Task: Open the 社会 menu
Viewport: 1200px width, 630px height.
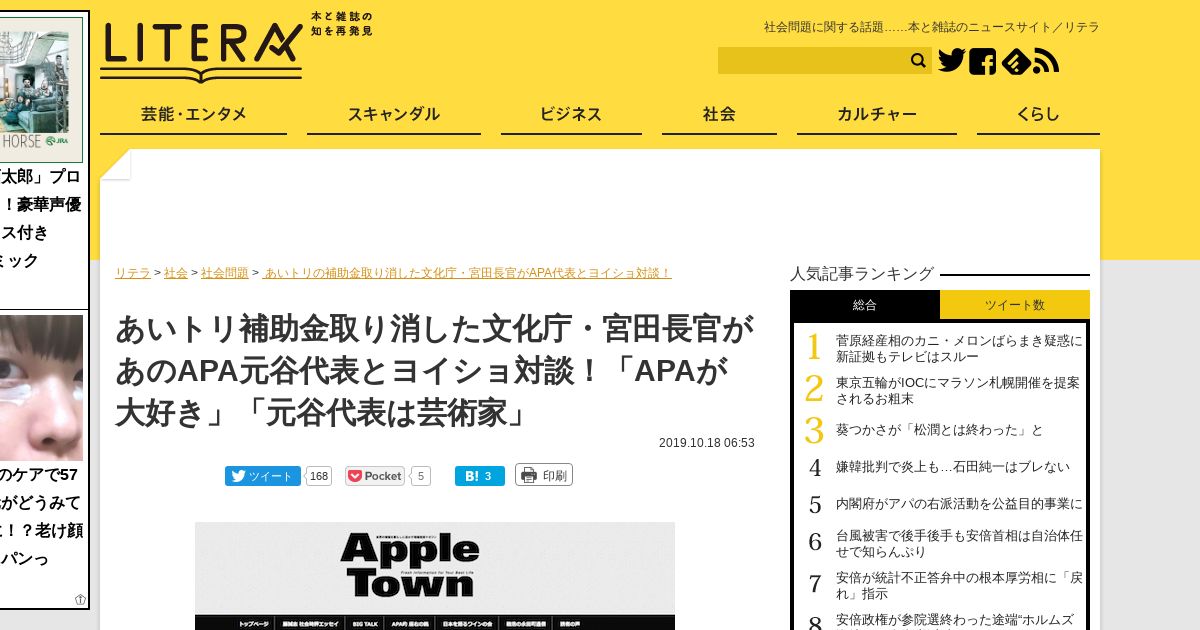Action: pyautogui.click(x=719, y=114)
